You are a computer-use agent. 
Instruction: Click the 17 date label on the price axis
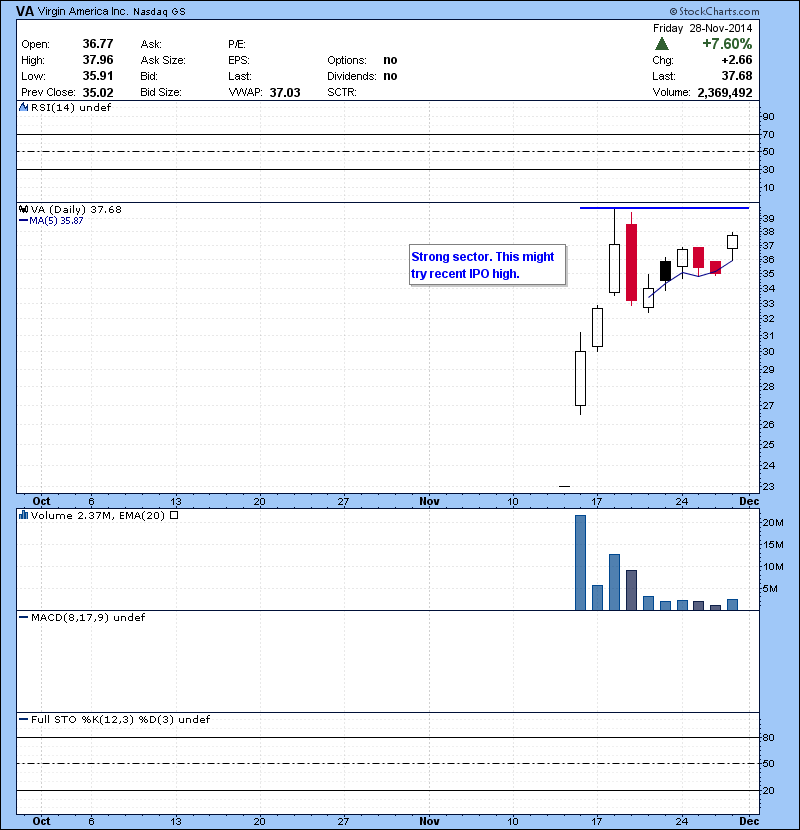tap(597, 501)
